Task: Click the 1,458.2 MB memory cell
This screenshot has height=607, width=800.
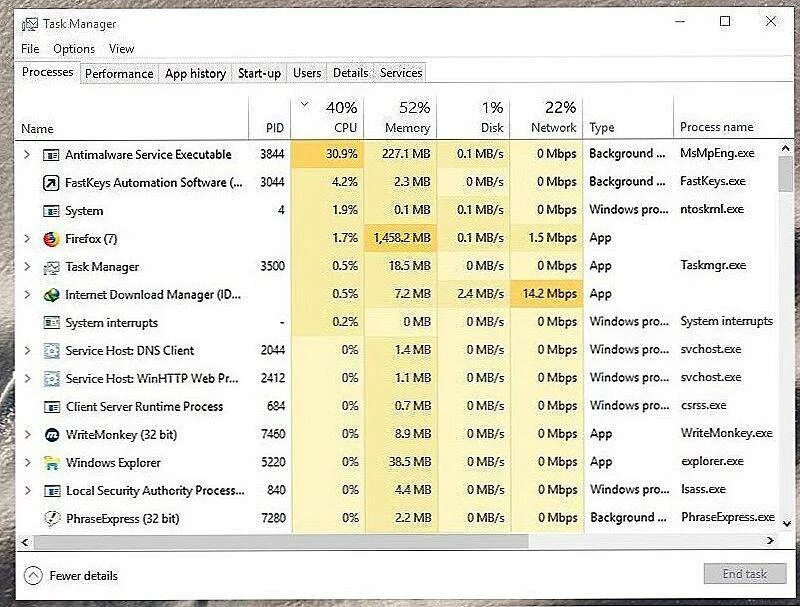Action: coord(401,238)
